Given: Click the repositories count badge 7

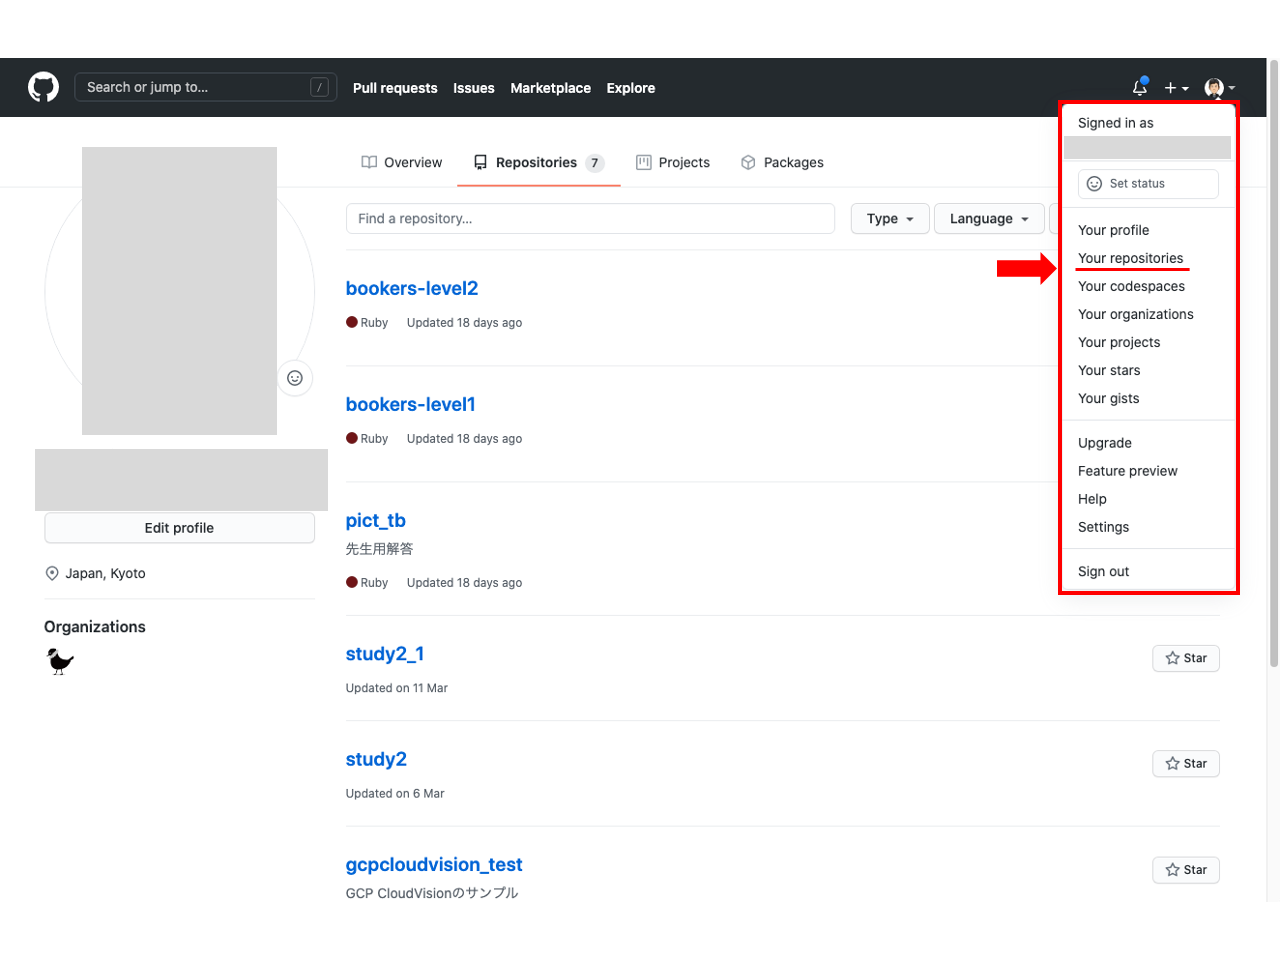Looking at the screenshot, I should 595,163.
